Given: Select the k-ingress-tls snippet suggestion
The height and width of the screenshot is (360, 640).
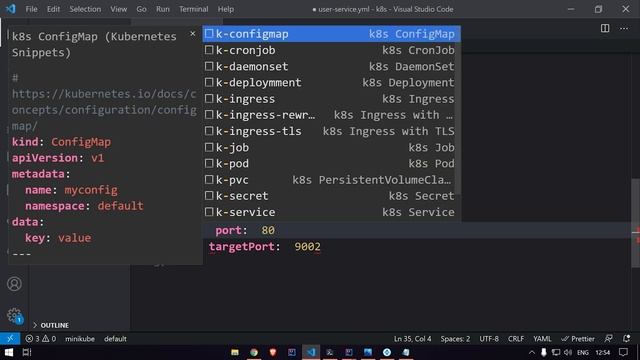Looking at the screenshot, I should click(x=329, y=131).
